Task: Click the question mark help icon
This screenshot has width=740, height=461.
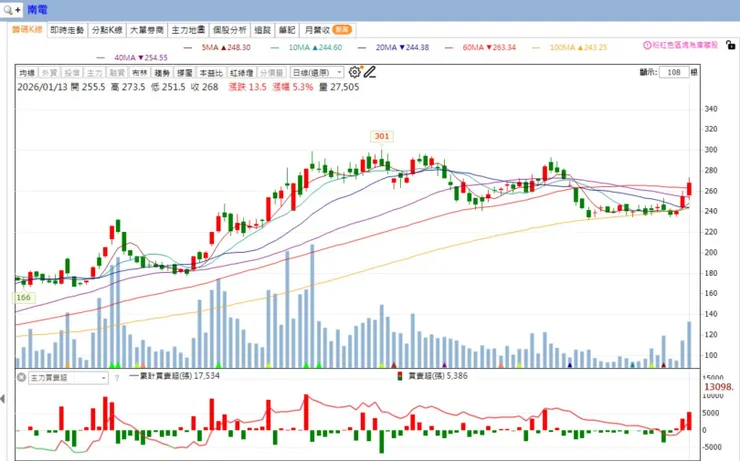Action: [x=117, y=377]
